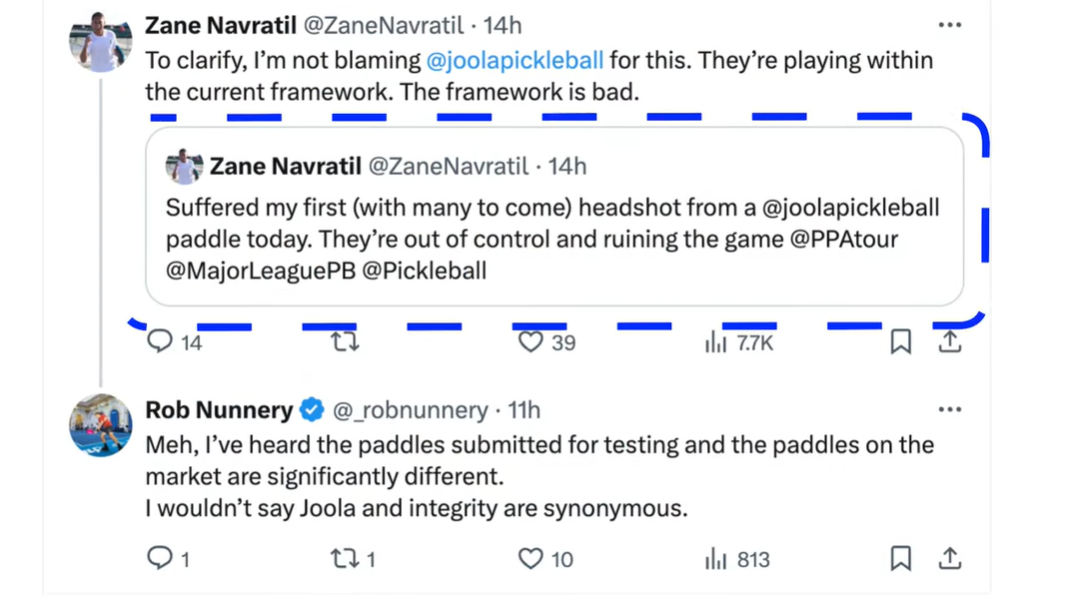
Task: Bookmark Rob Nunnery's reply
Action: click(x=900, y=558)
